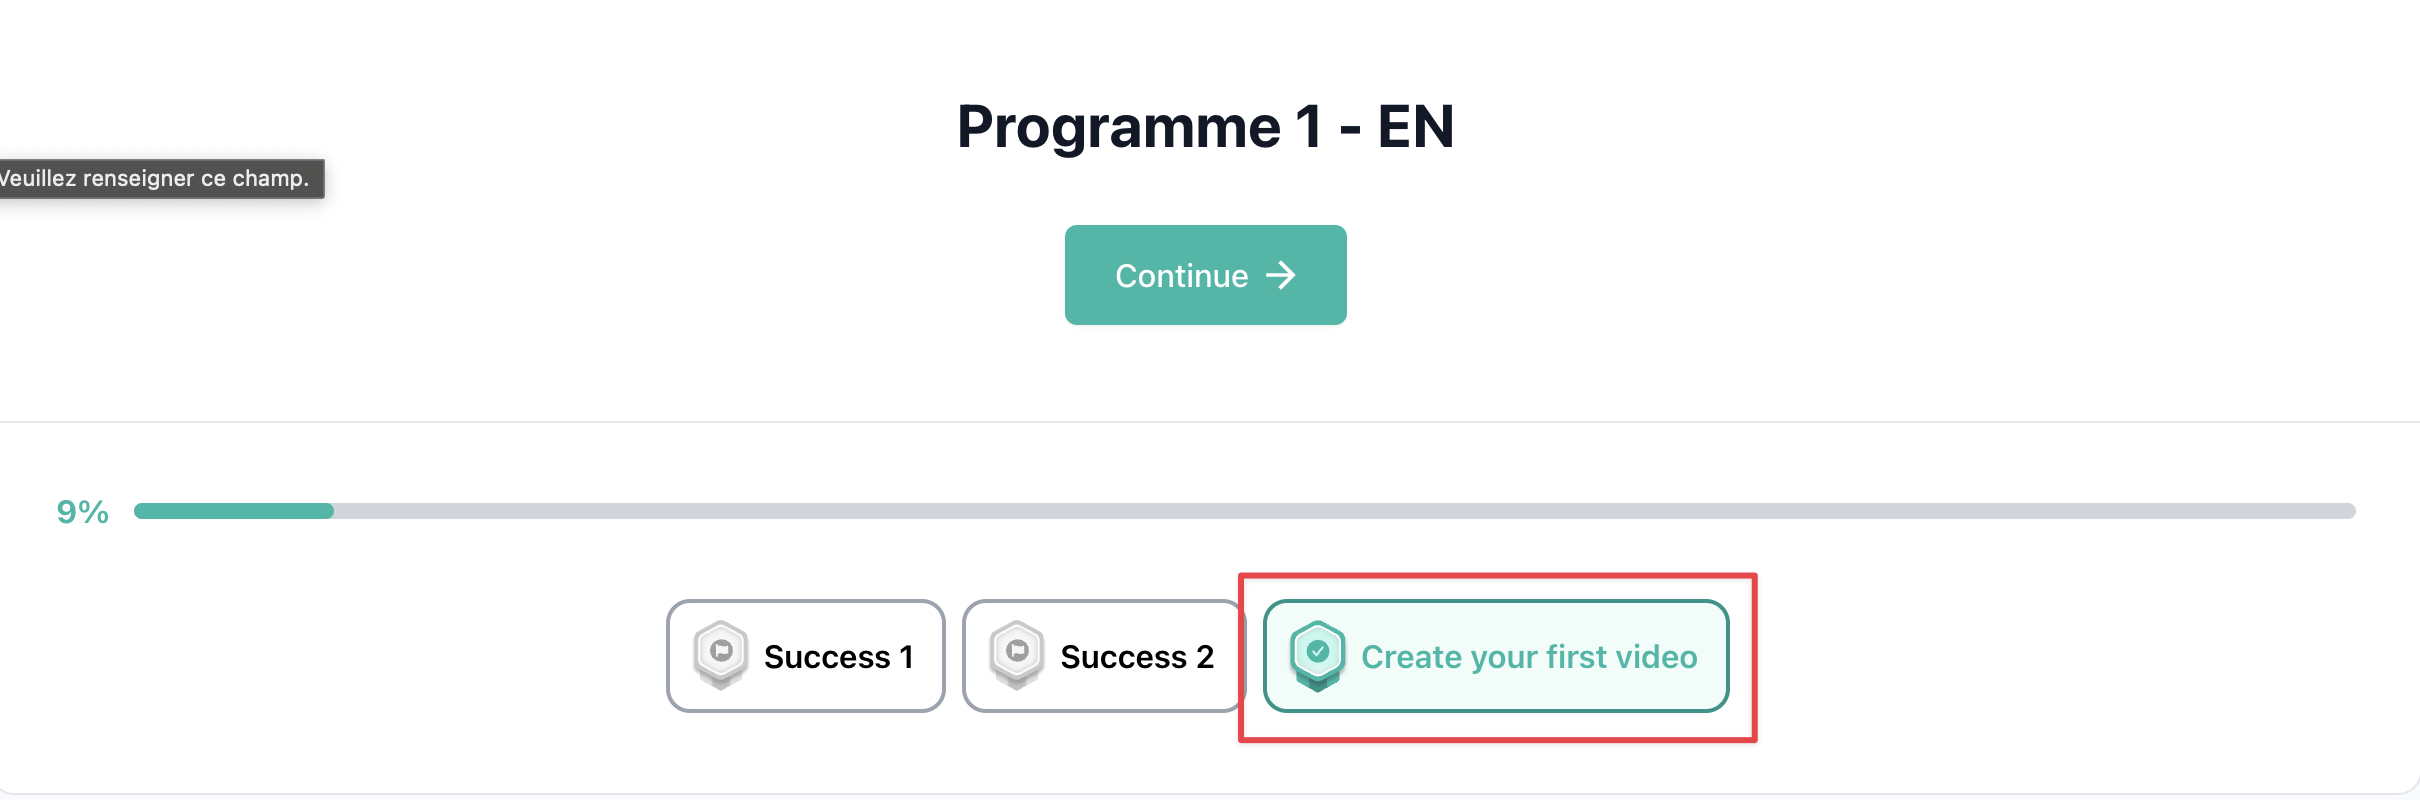This screenshot has height=800, width=2420.
Task: Click the gray badge icon beside Success 2
Action: tap(1017, 656)
